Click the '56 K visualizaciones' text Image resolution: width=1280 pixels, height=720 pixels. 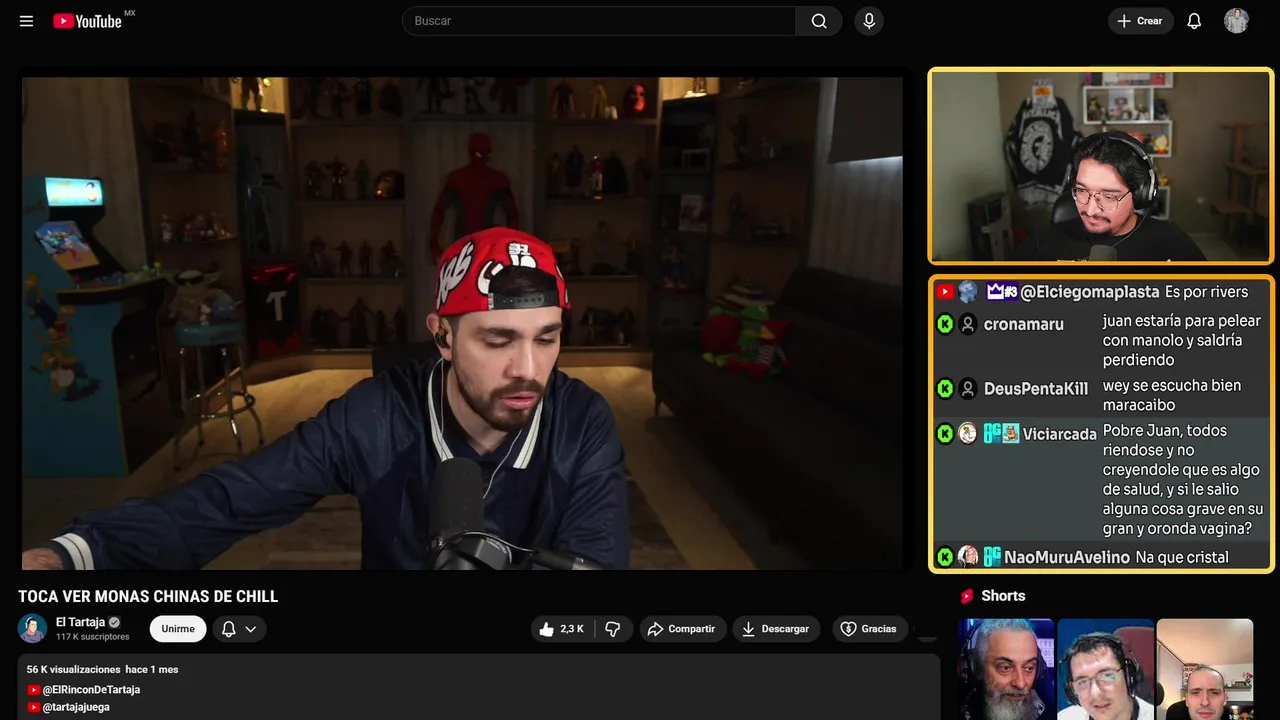[x=74, y=669]
